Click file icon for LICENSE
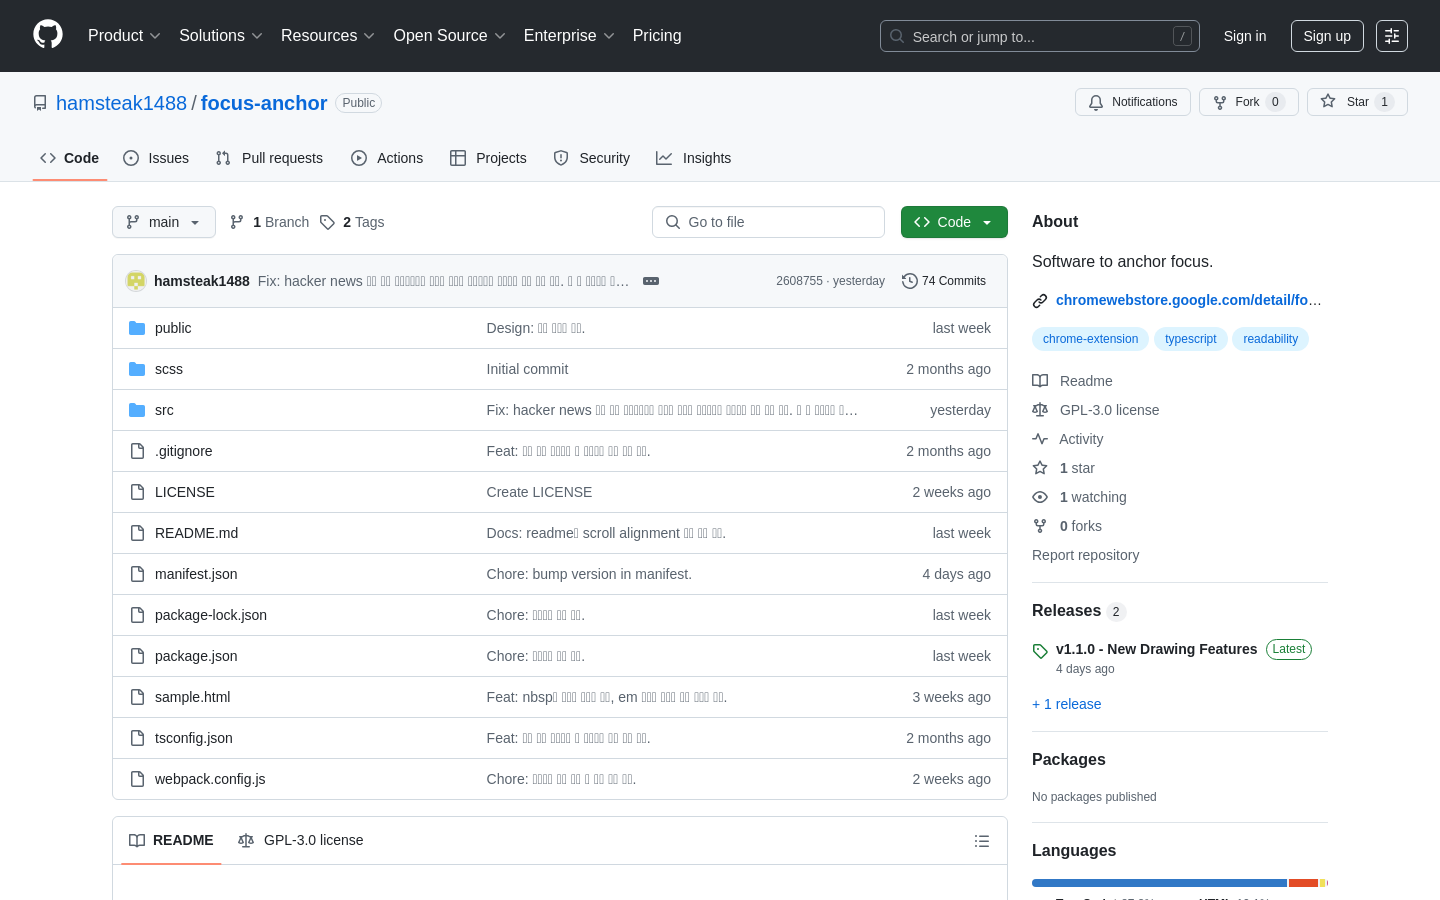1440x900 pixels. click(137, 492)
